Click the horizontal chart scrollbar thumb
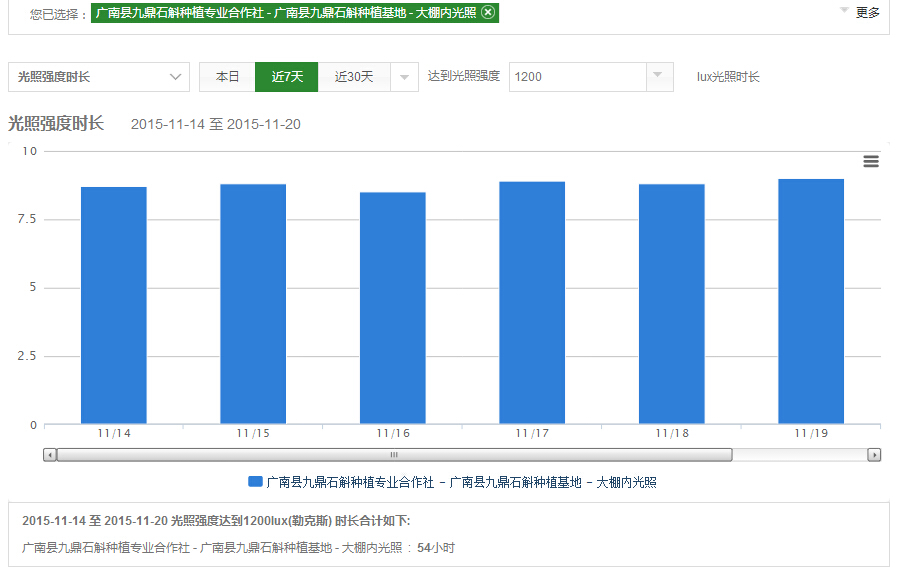 [393, 455]
